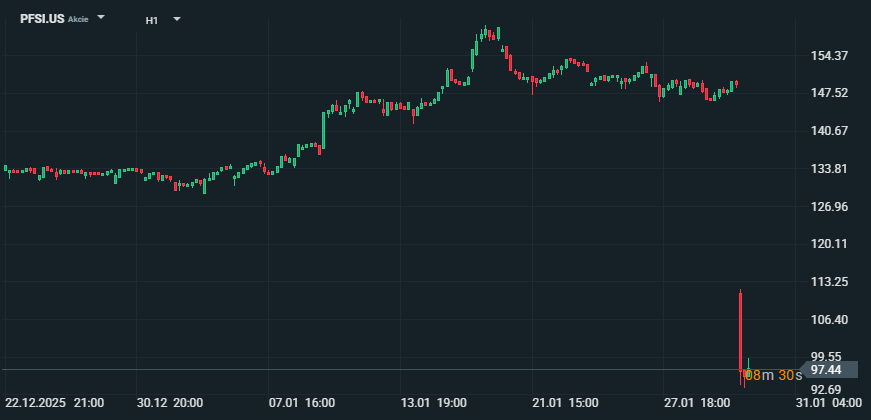Image resolution: width=871 pixels, height=420 pixels.
Task: Click the 07.01 16:00 time label
Action: click(301, 403)
